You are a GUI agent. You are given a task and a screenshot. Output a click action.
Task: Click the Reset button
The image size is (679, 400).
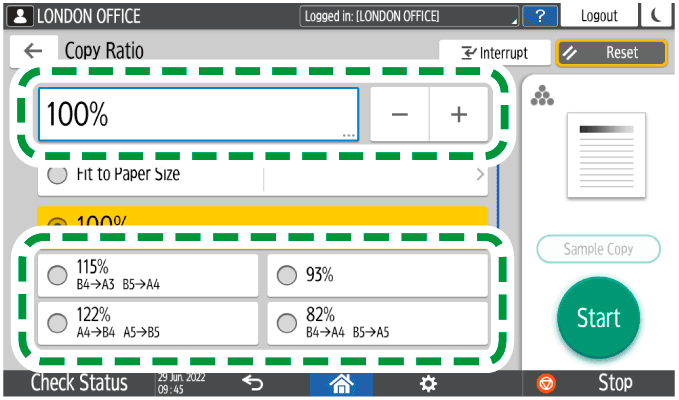(x=611, y=52)
